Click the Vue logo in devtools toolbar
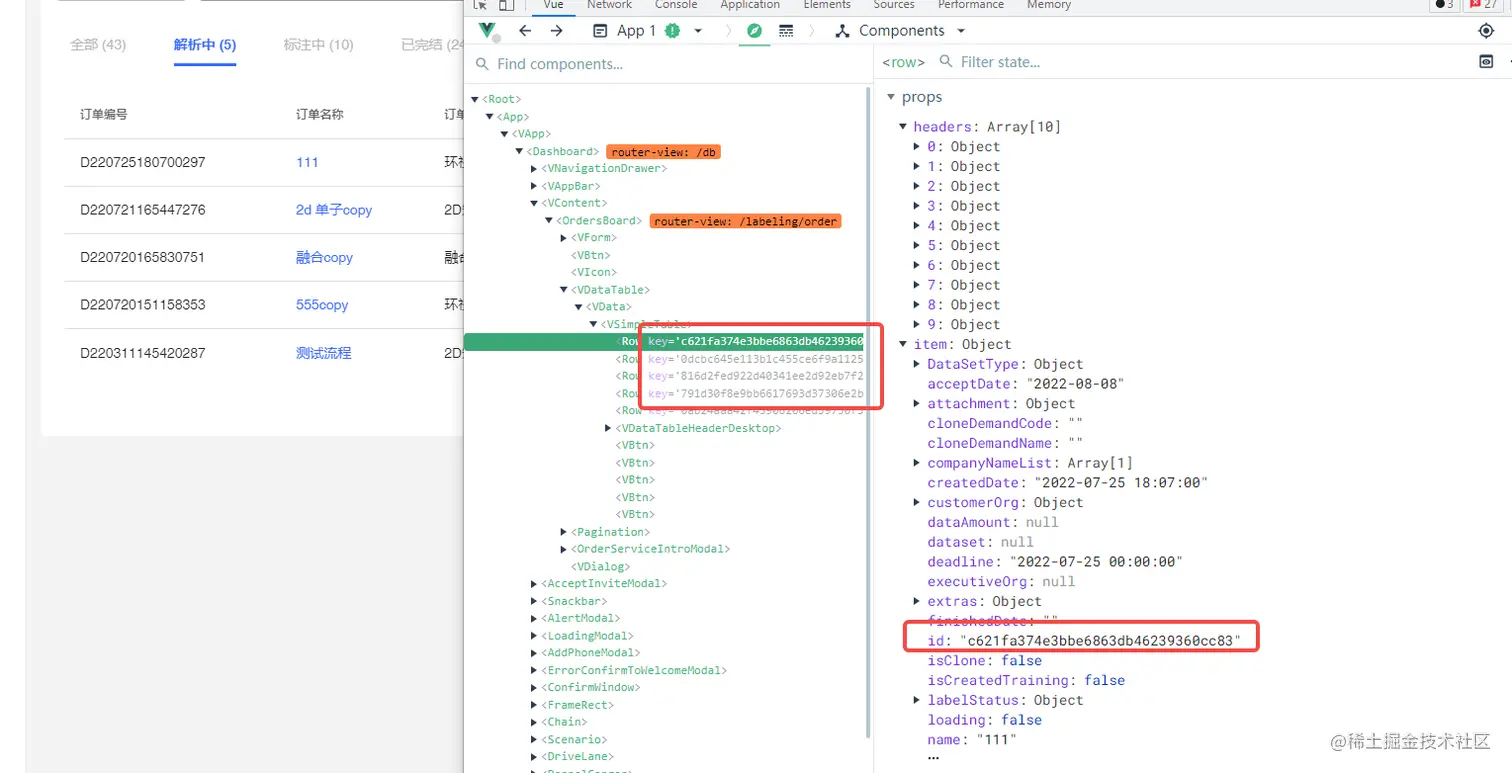The image size is (1512, 773). coord(487,31)
